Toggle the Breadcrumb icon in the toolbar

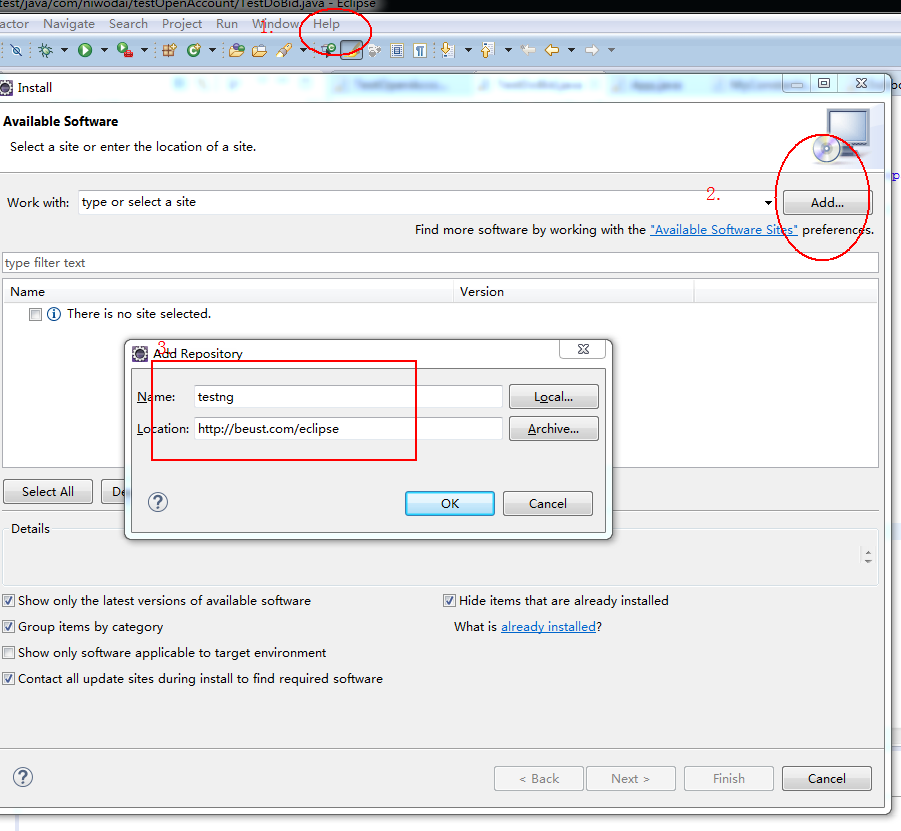tap(329, 51)
